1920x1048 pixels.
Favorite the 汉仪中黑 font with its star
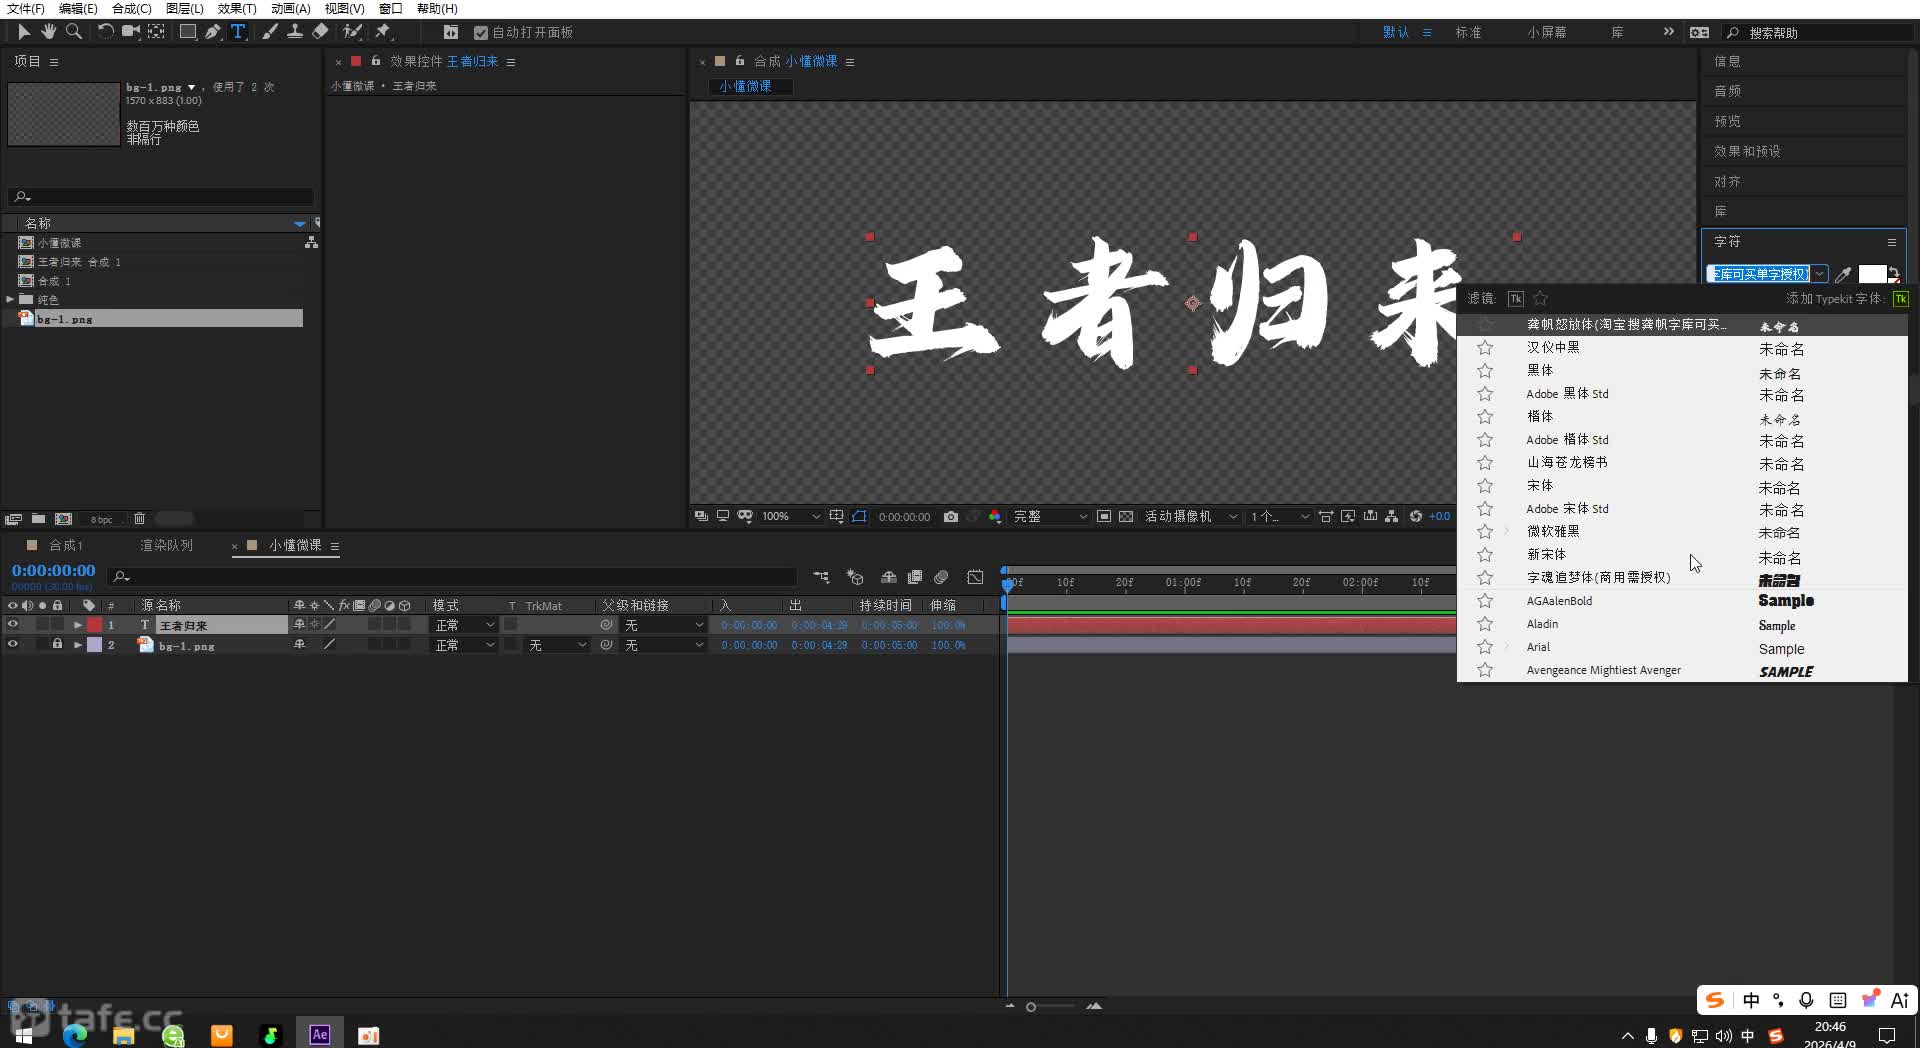[x=1485, y=348]
